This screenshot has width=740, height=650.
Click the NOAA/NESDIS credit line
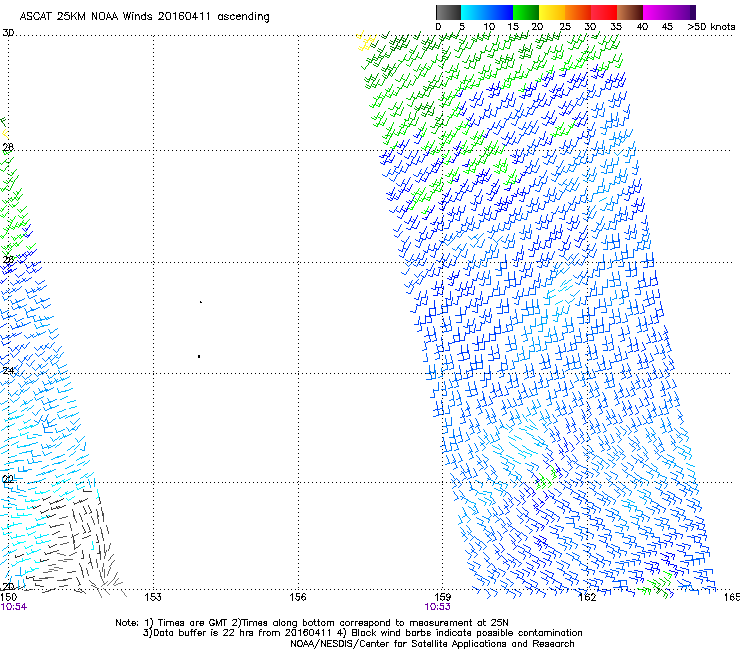pyautogui.click(x=432, y=644)
